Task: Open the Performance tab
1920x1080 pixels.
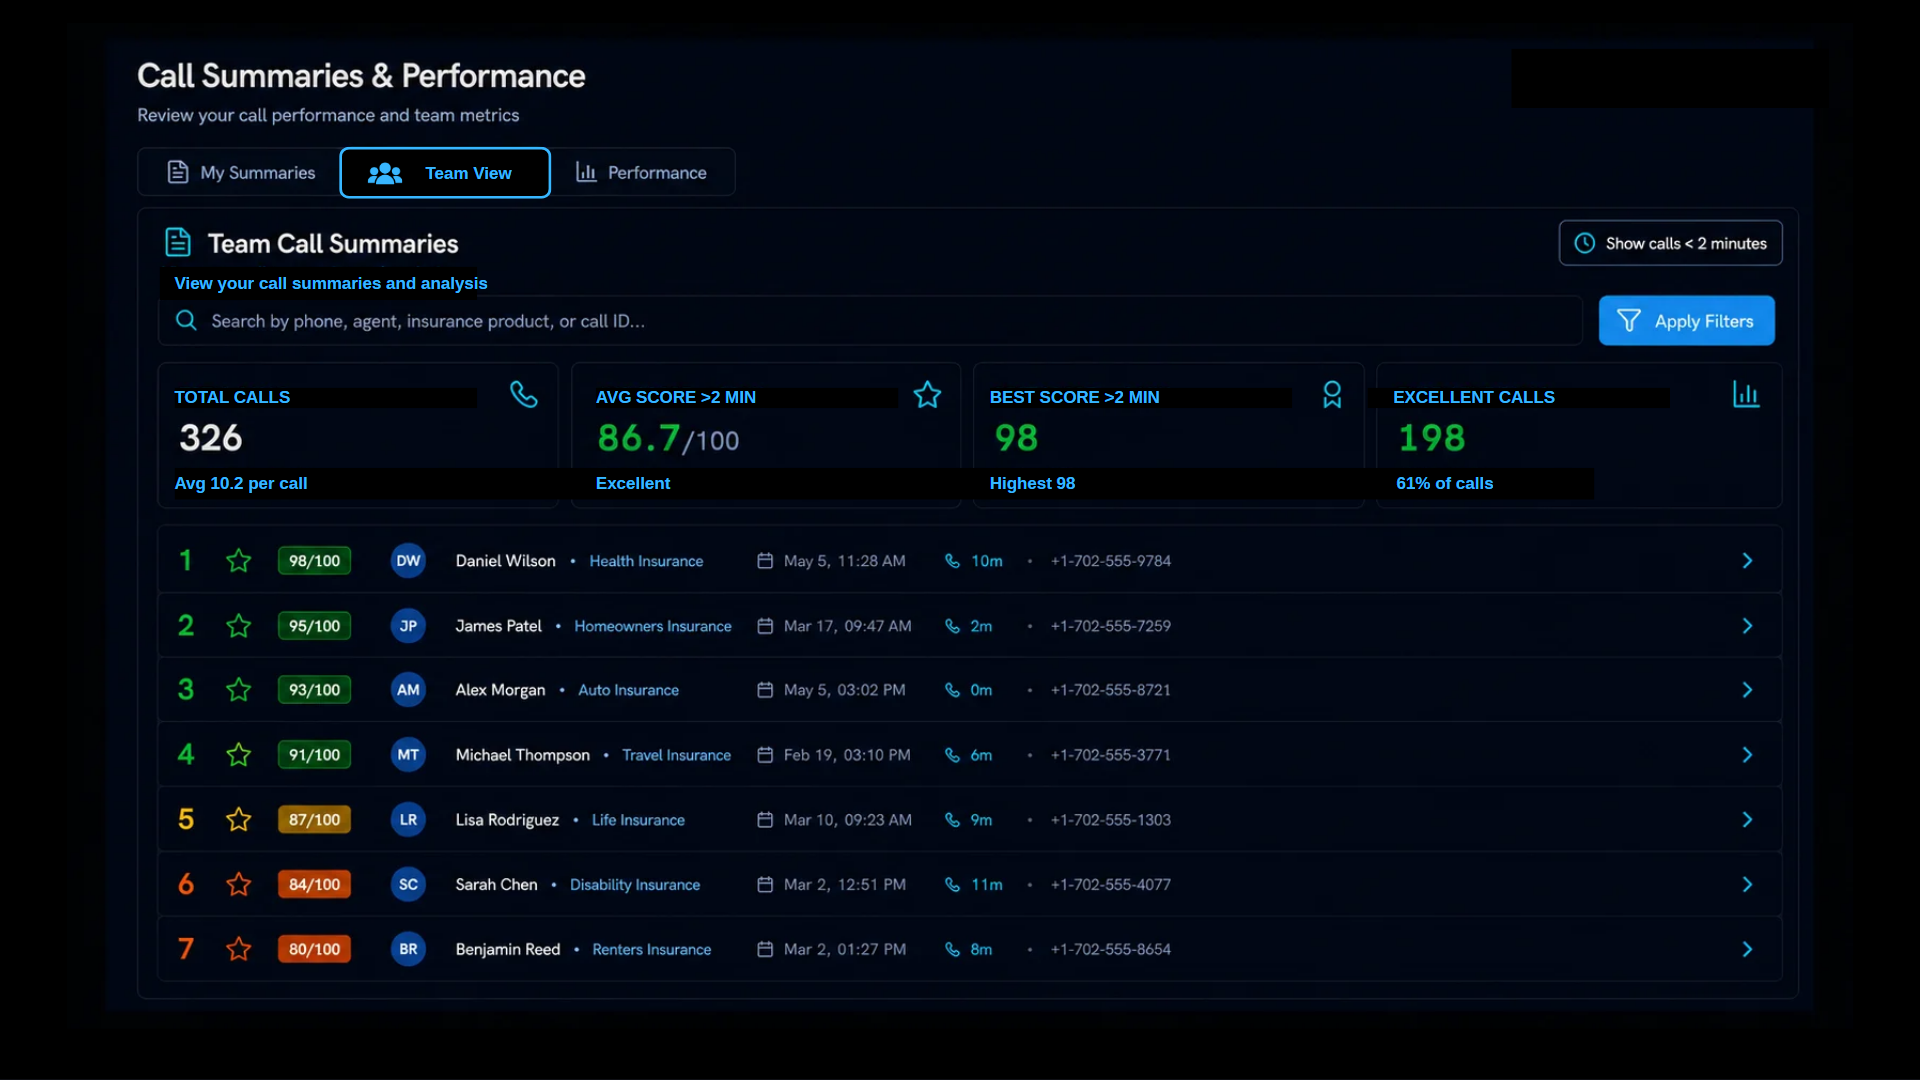Action: (642, 172)
